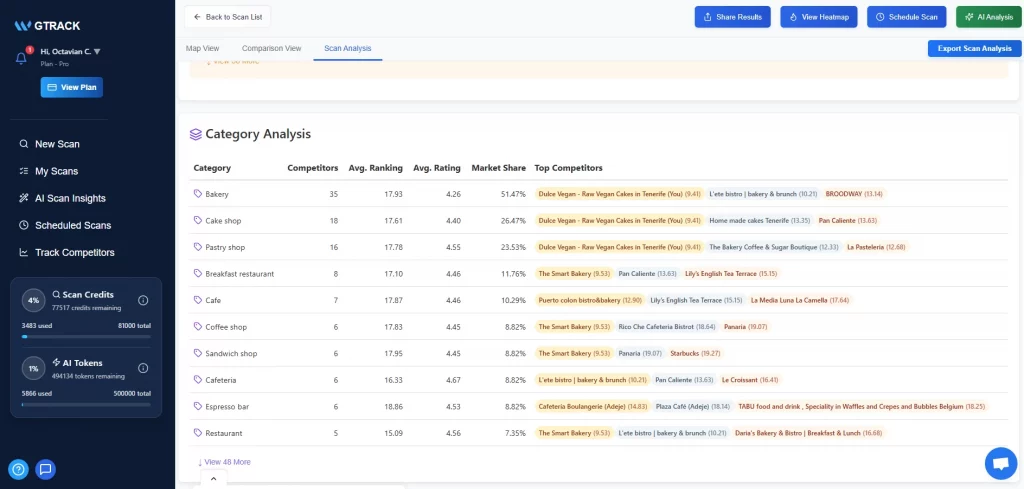Image resolution: width=1024 pixels, height=489 pixels.
Task: Open help question mark button
Action: (18, 469)
